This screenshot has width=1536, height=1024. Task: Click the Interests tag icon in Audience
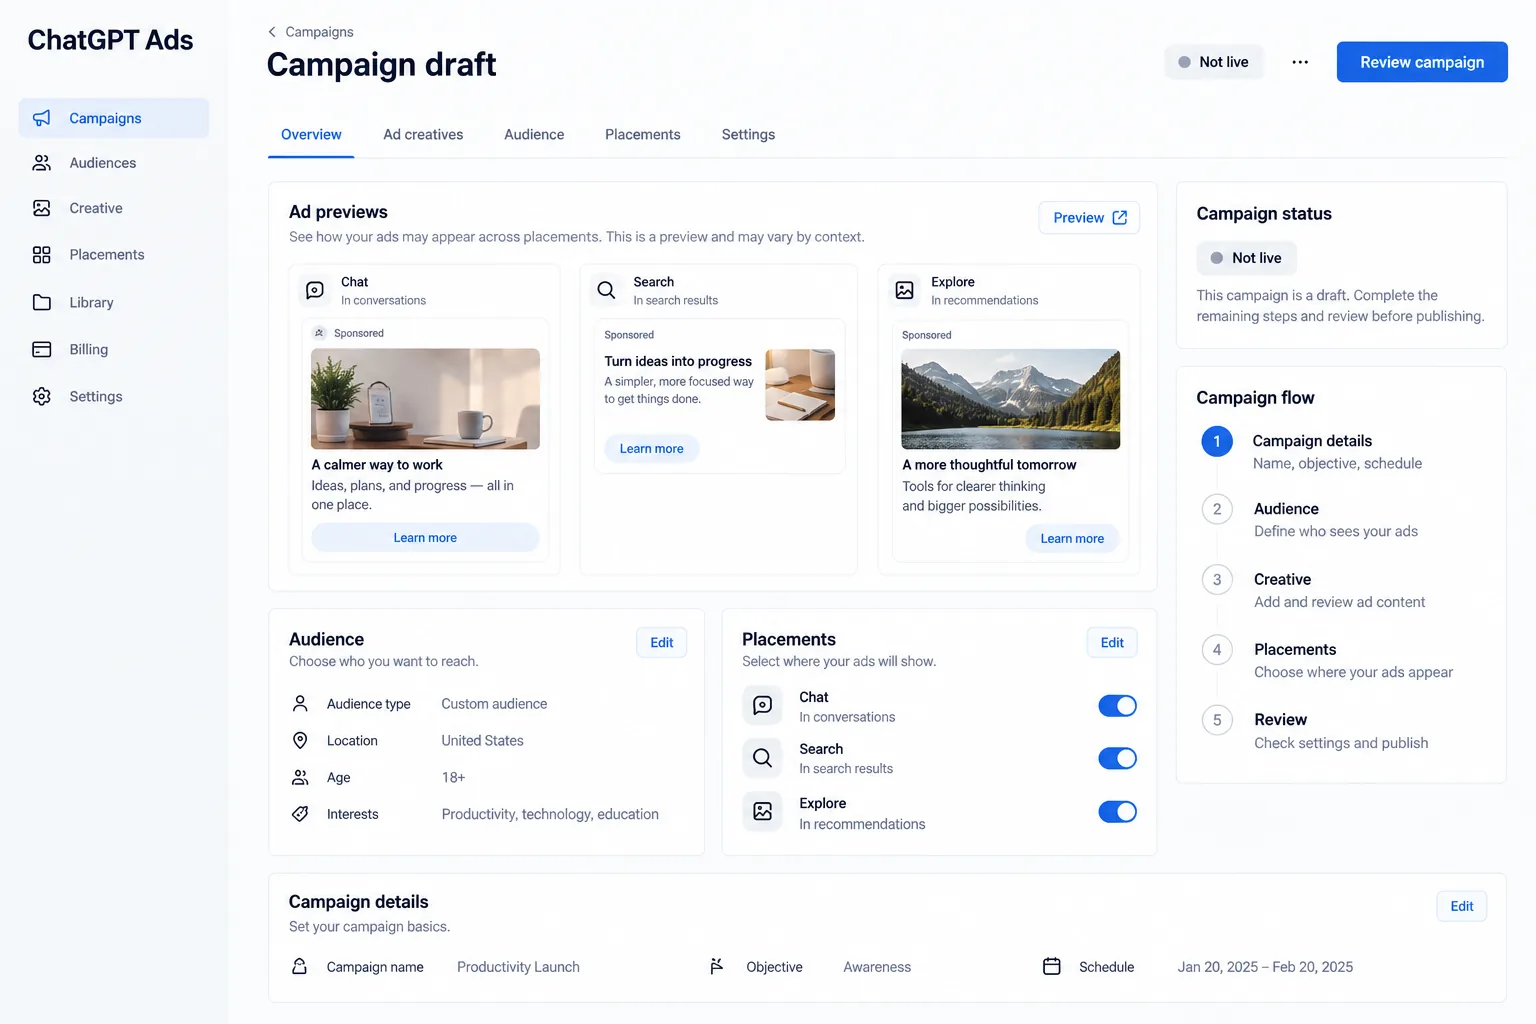[300, 814]
